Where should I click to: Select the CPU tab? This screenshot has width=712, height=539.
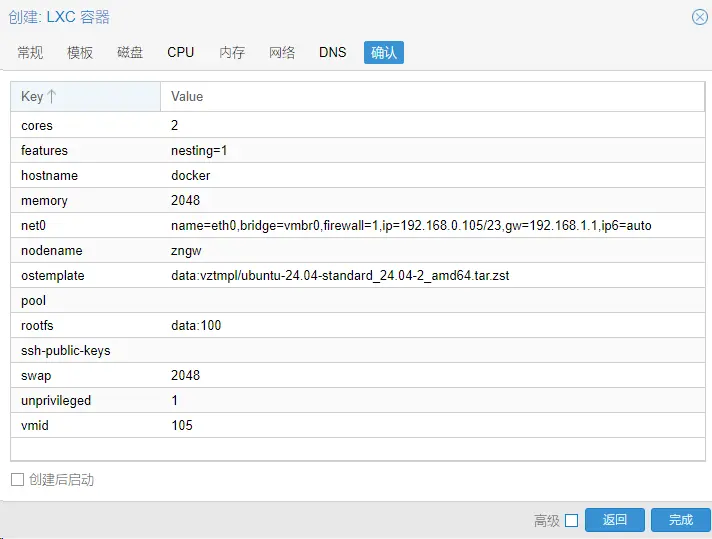[x=181, y=52]
